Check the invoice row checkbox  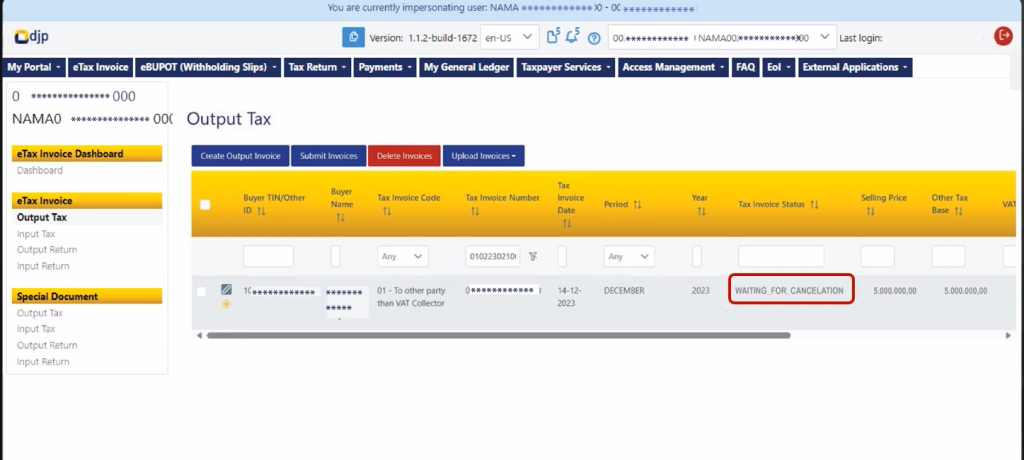(x=202, y=291)
